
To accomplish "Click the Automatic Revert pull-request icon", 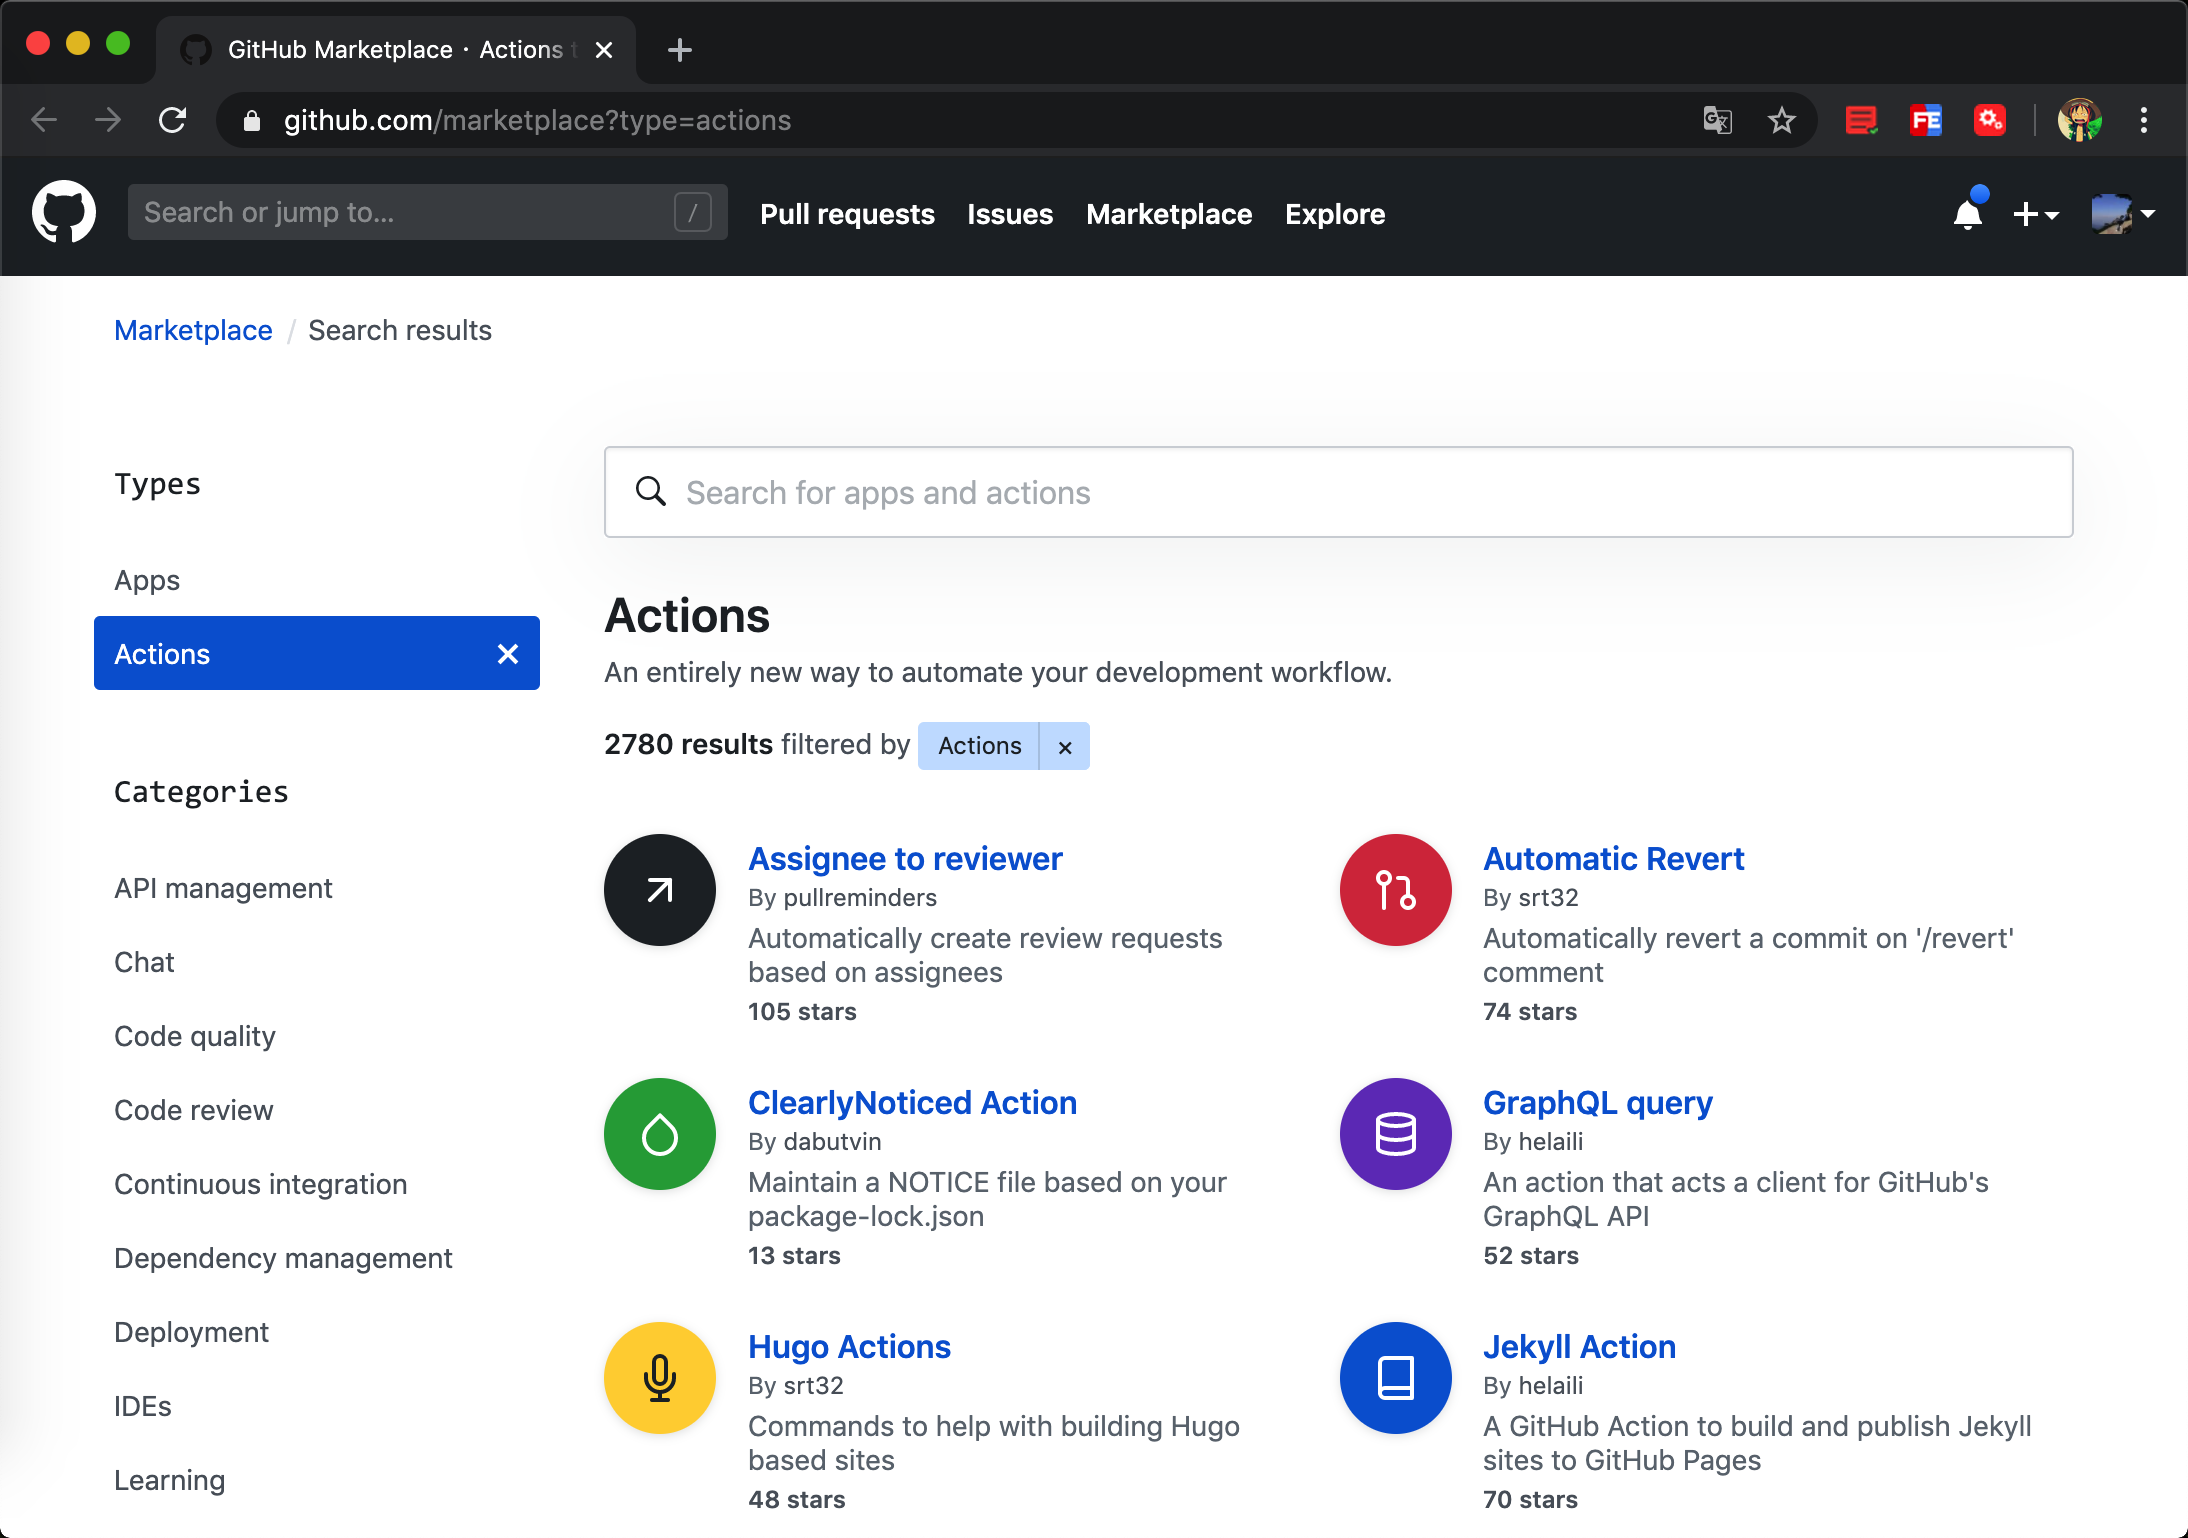I will (1396, 890).
